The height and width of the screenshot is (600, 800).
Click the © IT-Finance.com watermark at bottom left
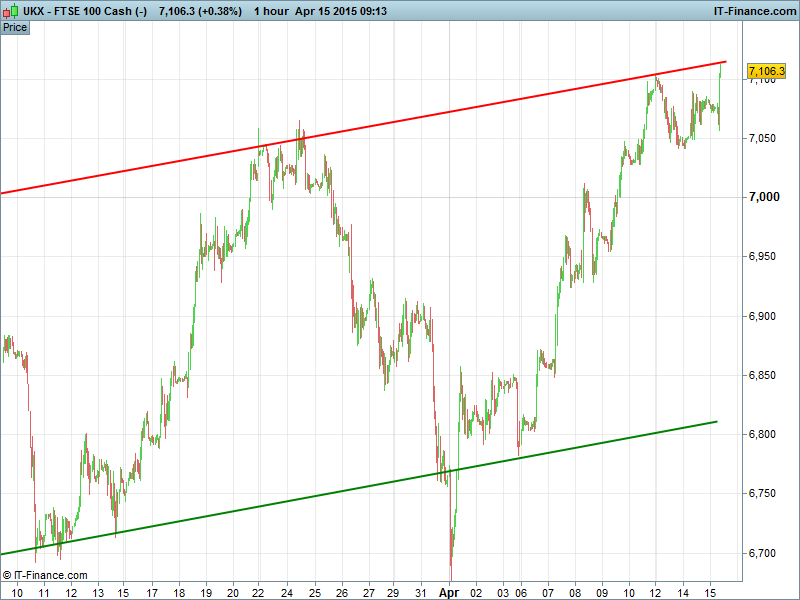[45, 575]
